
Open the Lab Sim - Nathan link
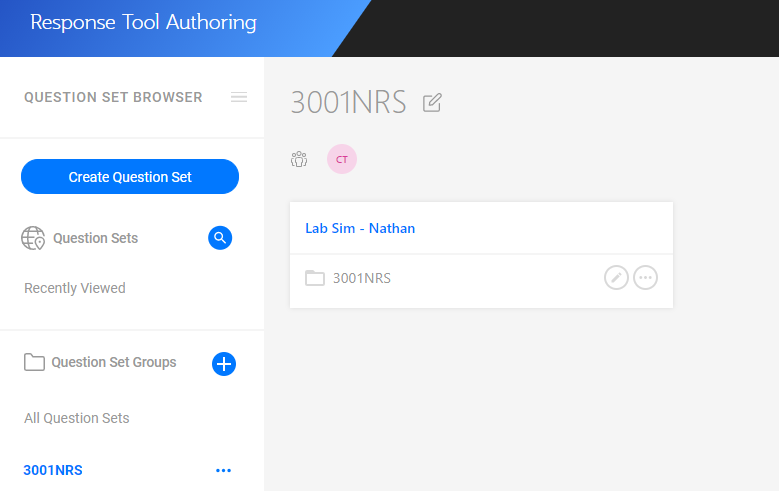(x=360, y=228)
